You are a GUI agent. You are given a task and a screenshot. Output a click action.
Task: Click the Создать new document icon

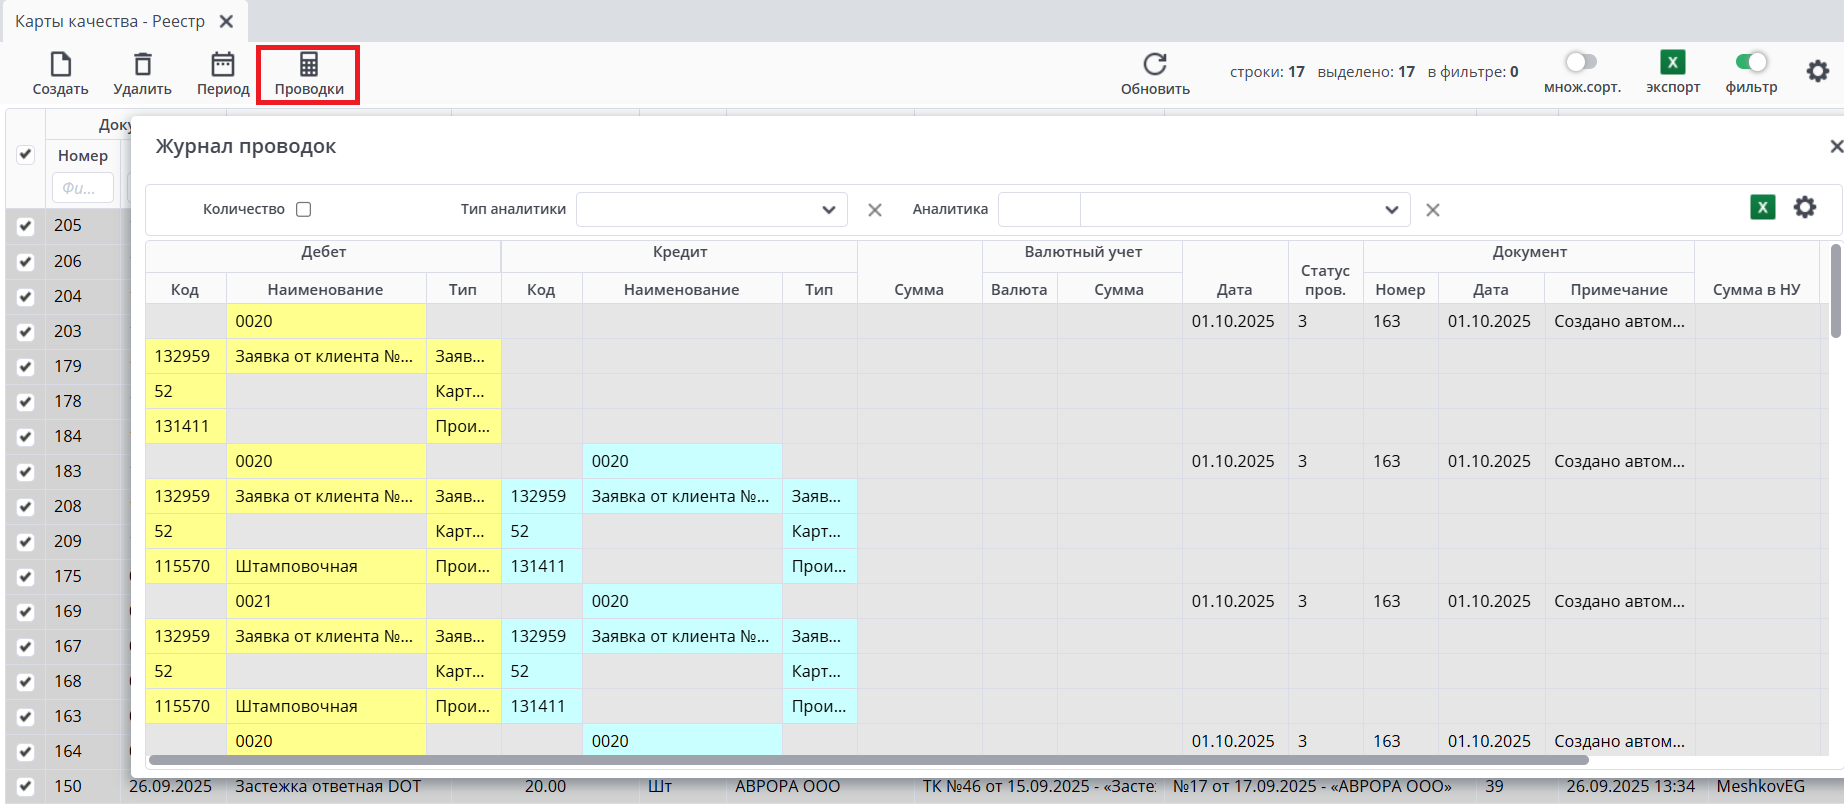(60, 65)
